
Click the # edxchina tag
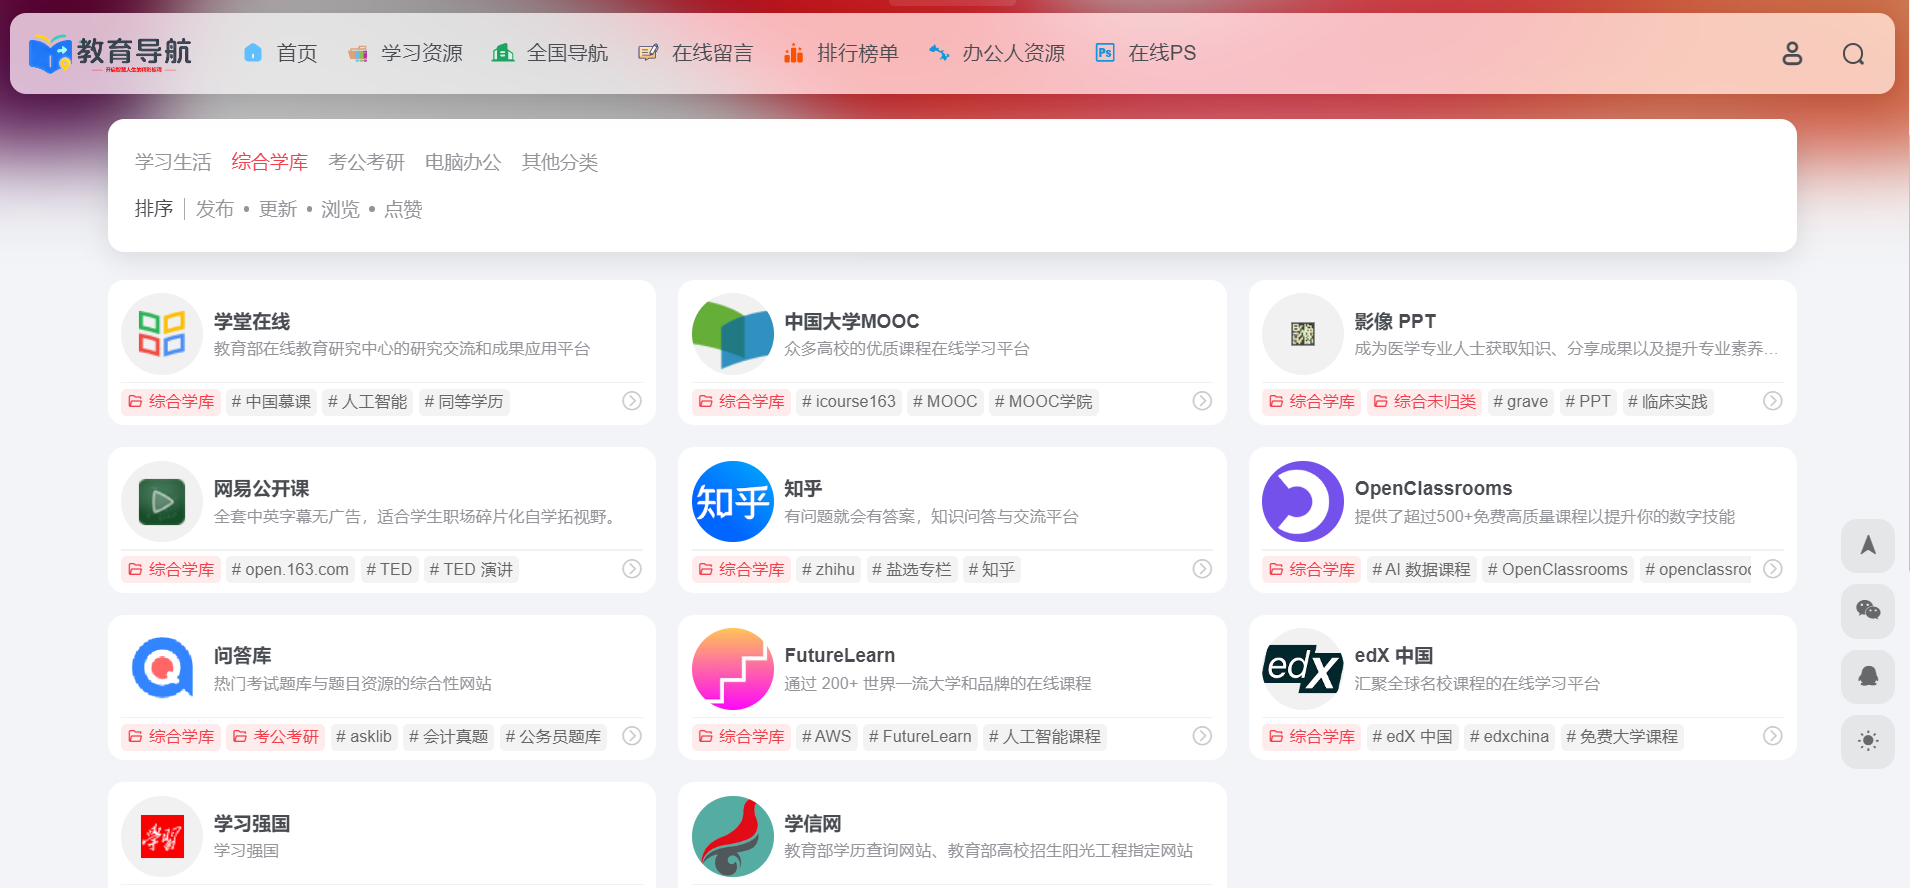(1509, 737)
